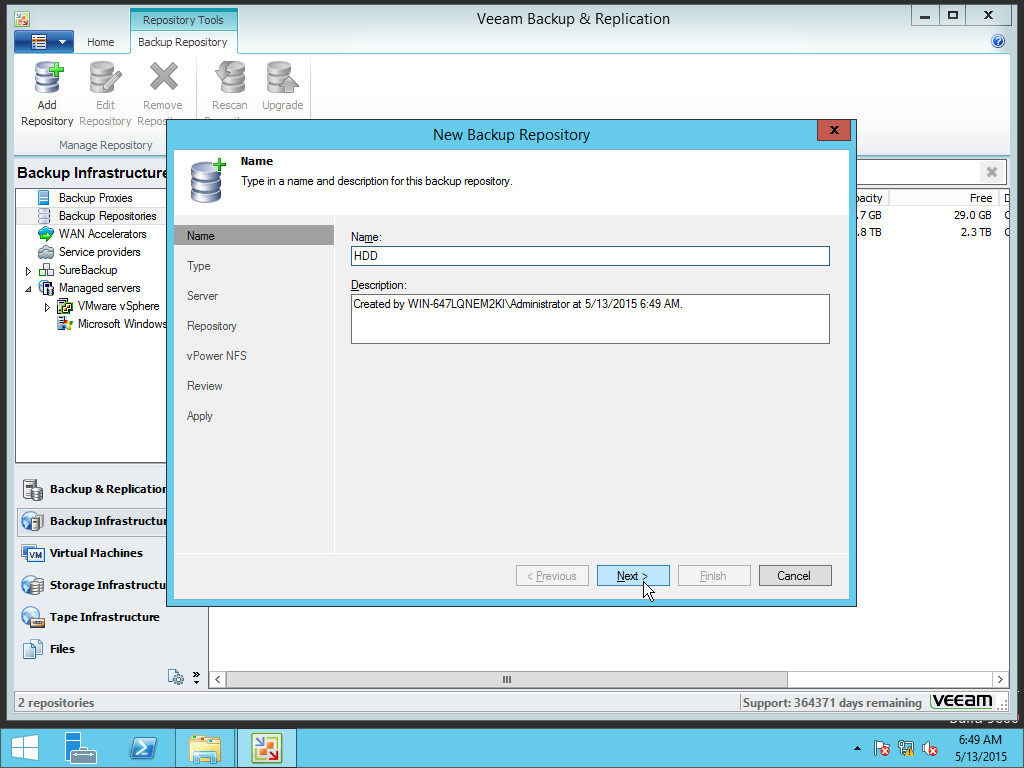Select the 29.0 GB free space cell
The width and height of the screenshot is (1024, 768).
tap(972, 215)
